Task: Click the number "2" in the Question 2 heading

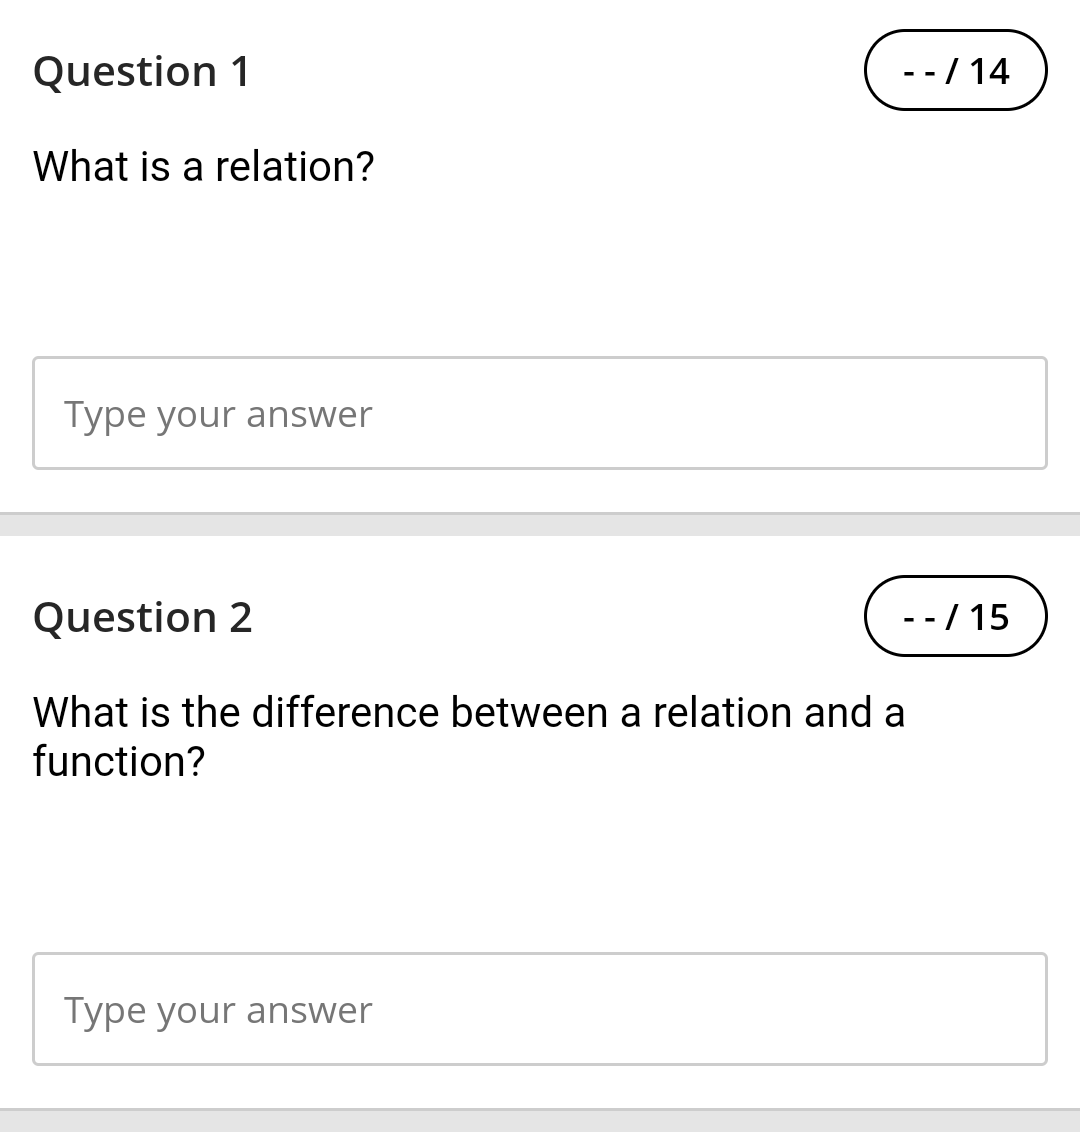Action: (x=240, y=618)
